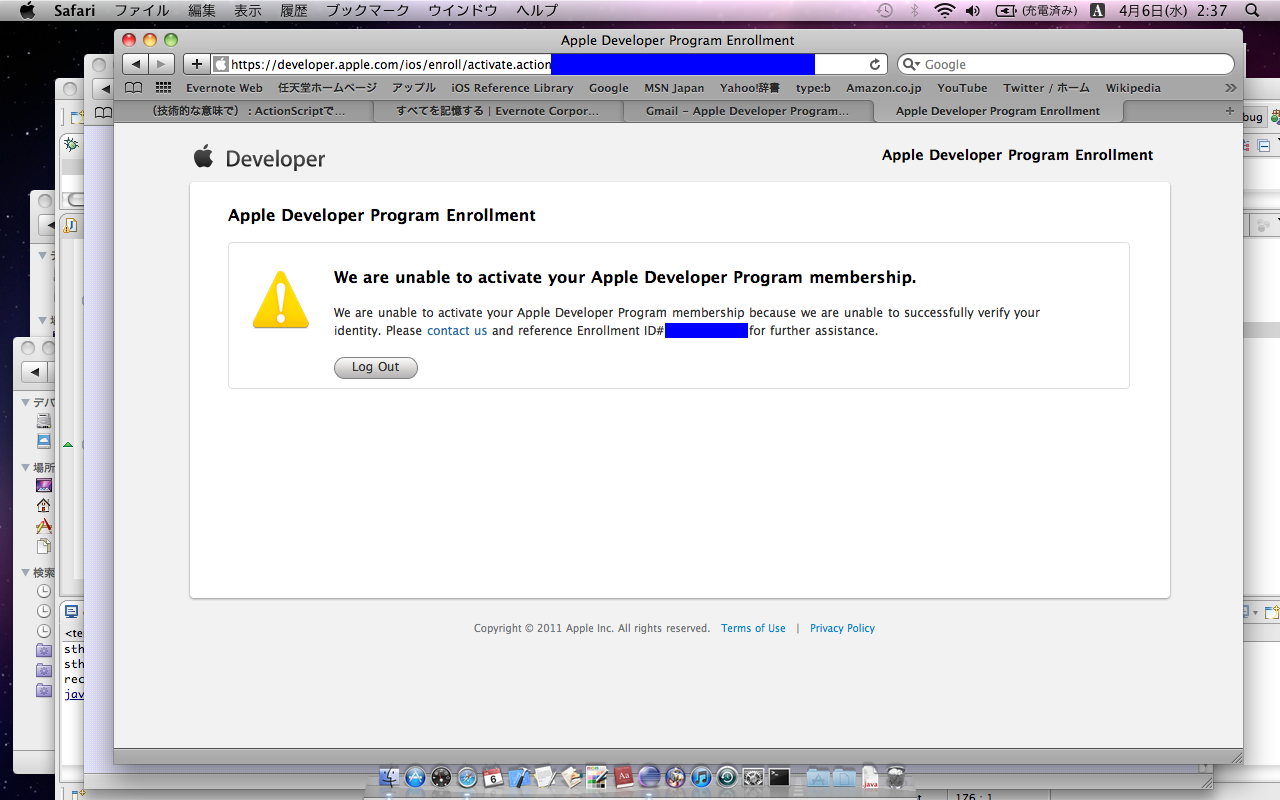Image resolution: width=1280 pixels, height=800 pixels.
Task: Open Dashboard from the Dock
Action: coord(442,777)
